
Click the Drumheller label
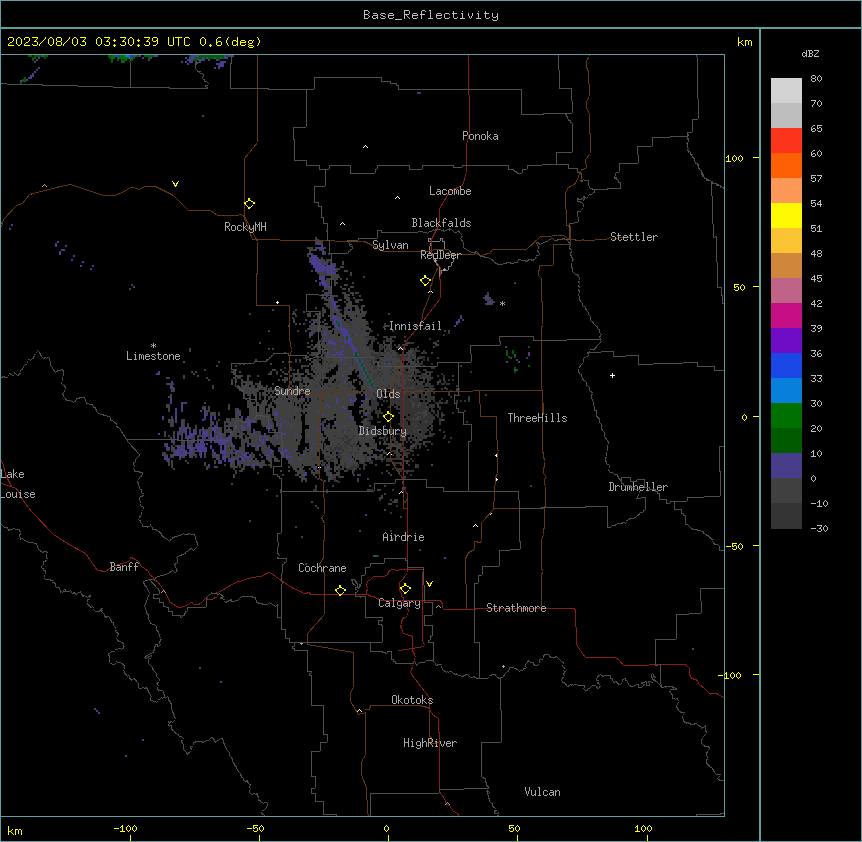click(638, 487)
